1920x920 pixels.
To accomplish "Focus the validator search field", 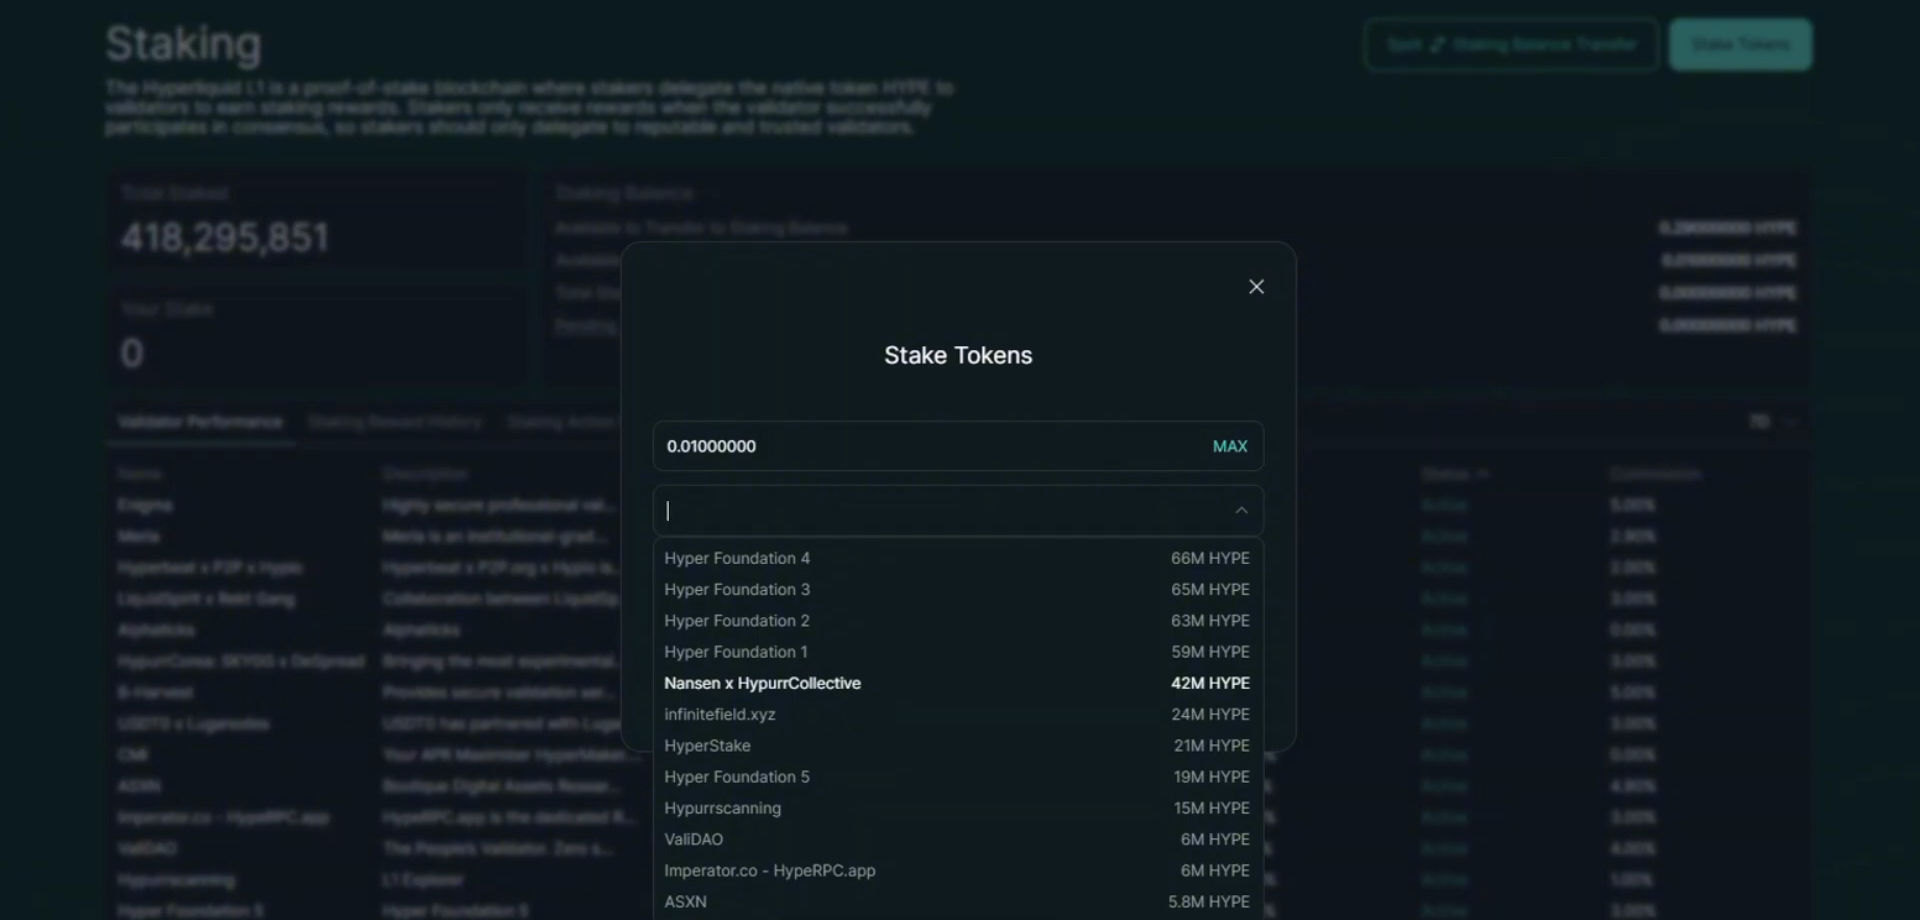I will [940, 510].
